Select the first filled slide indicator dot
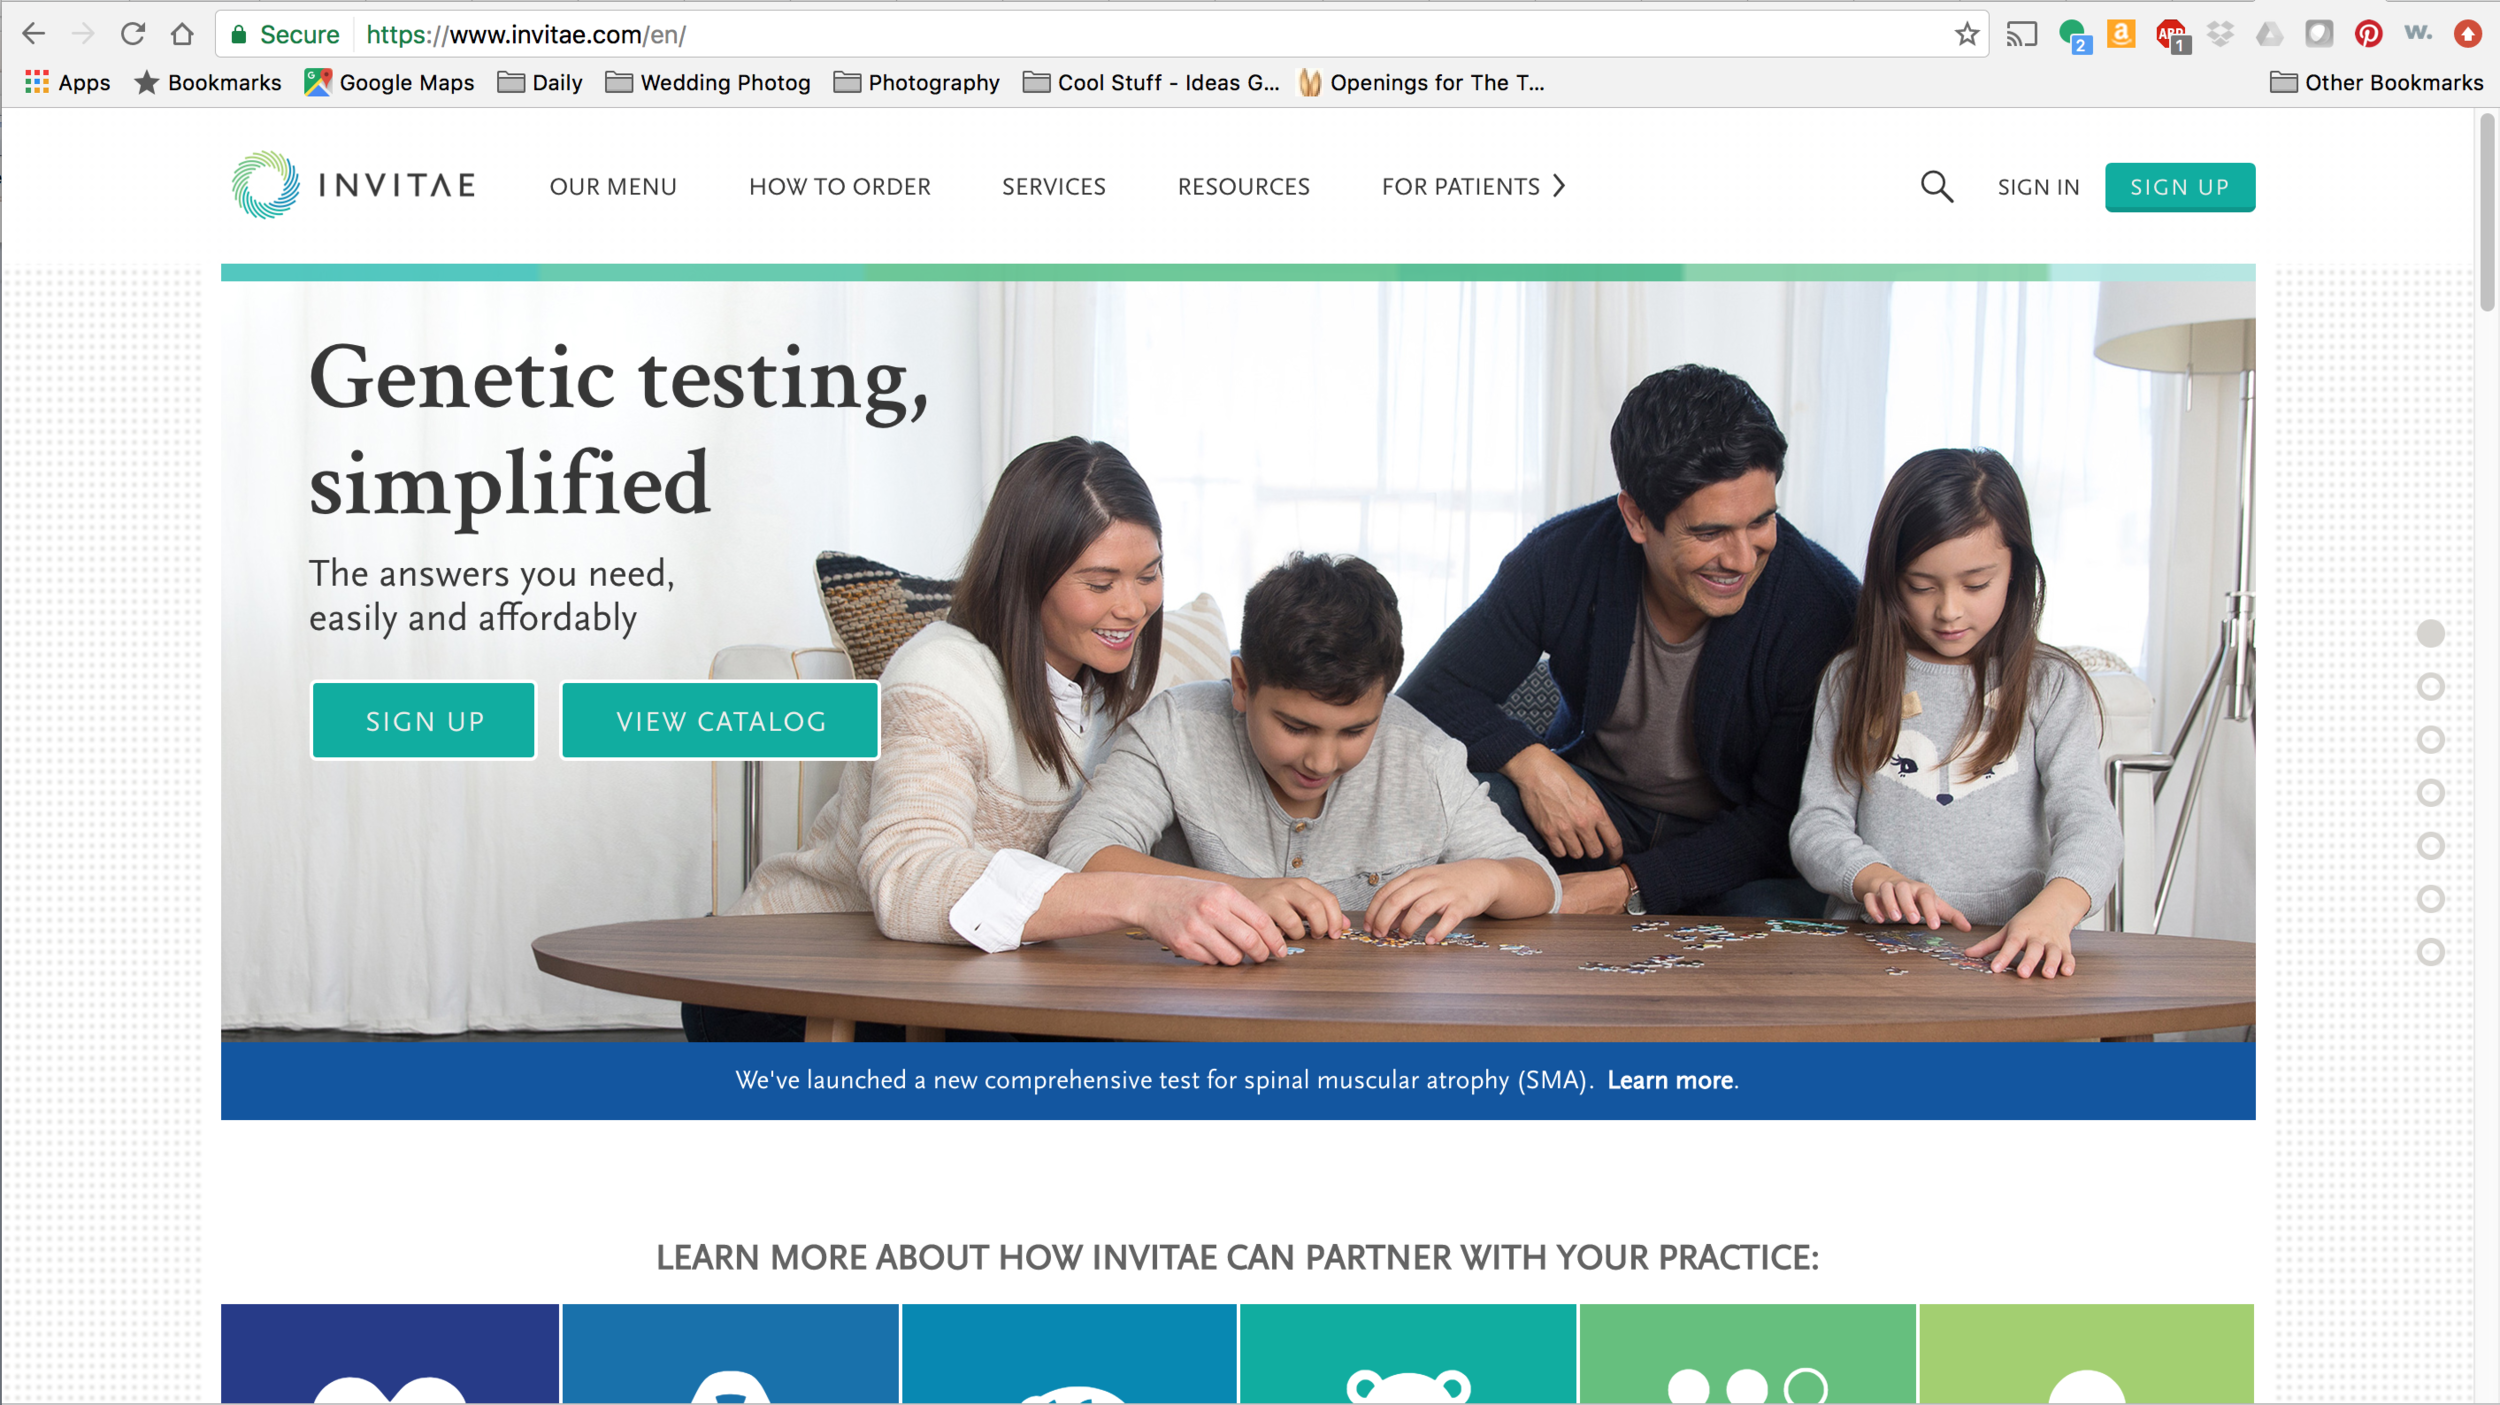This screenshot has width=2500, height=1405. 2430,633
